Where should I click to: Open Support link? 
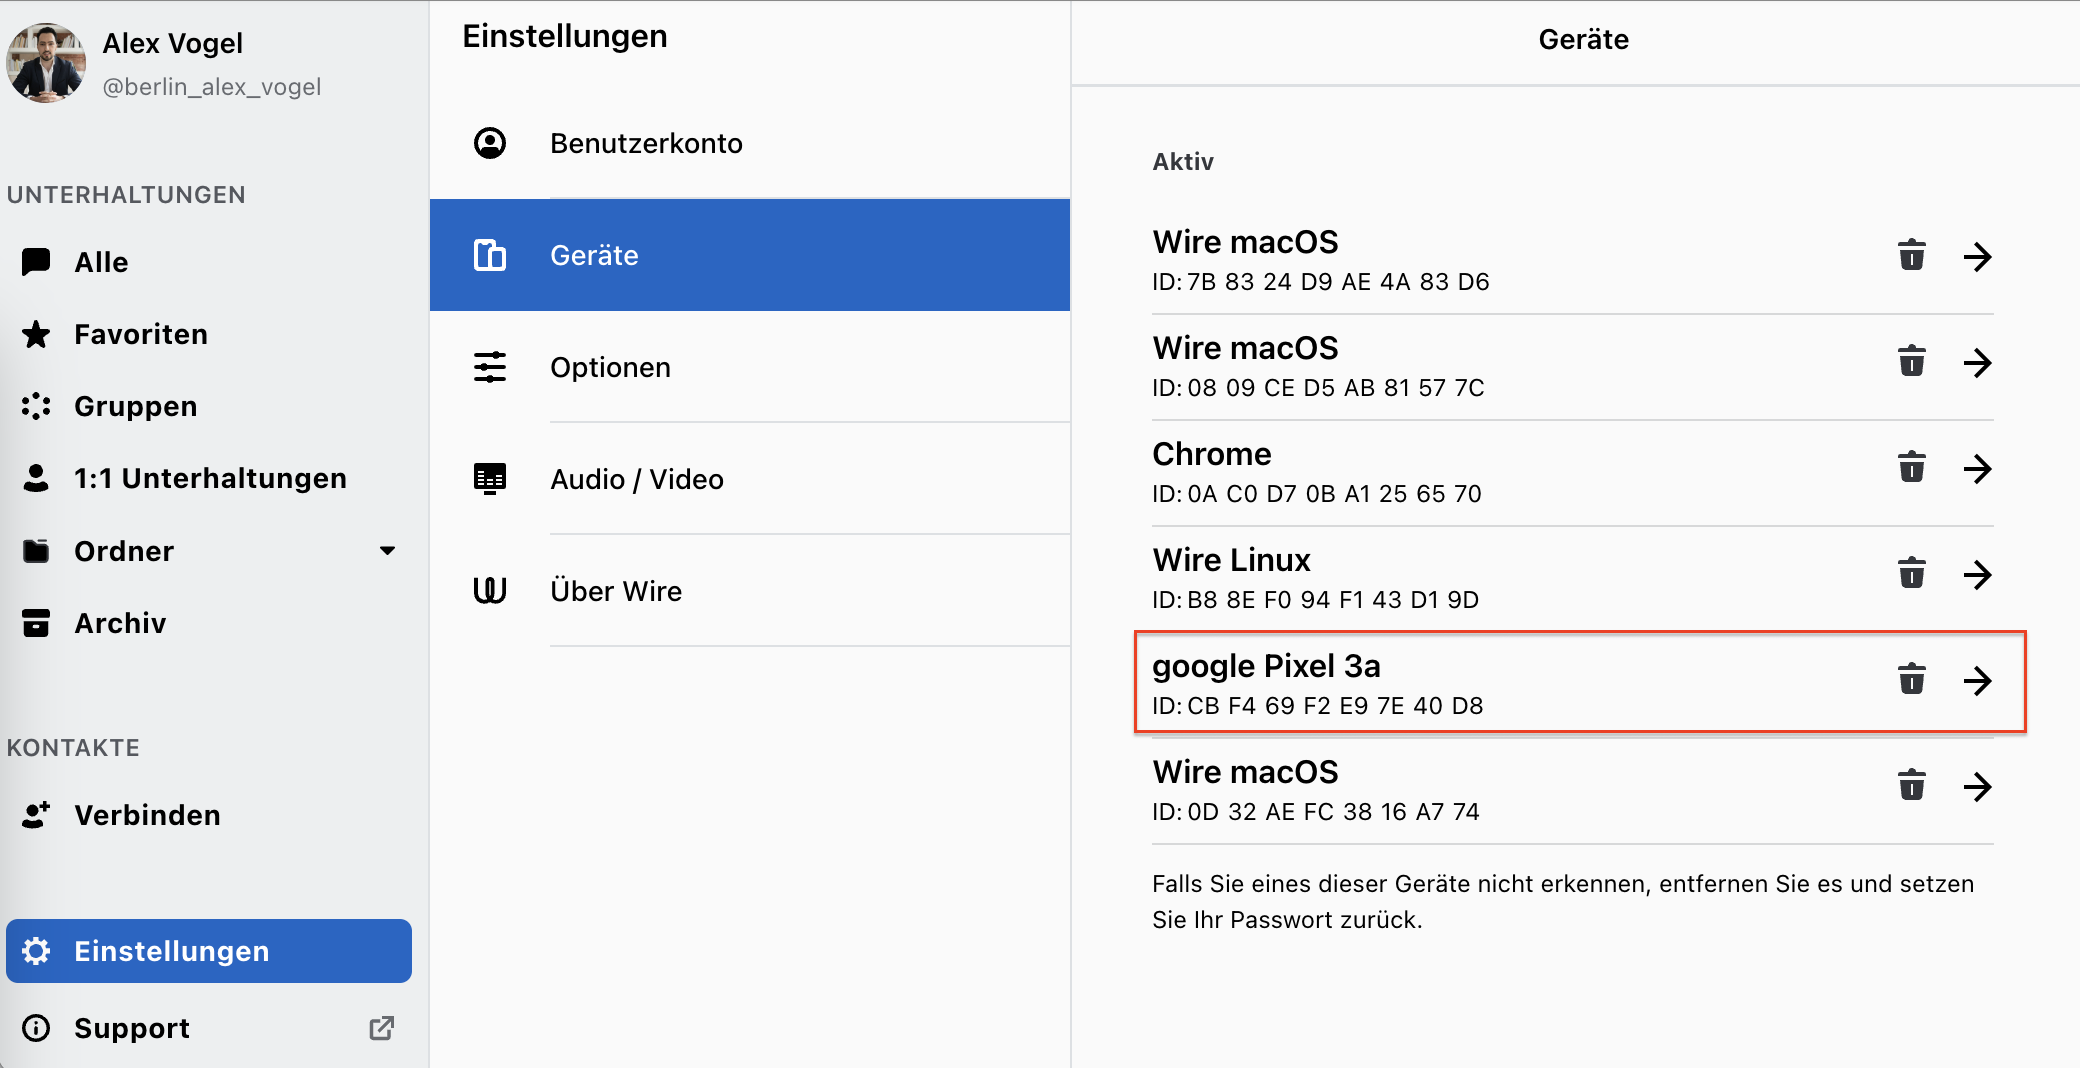[209, 1028]
